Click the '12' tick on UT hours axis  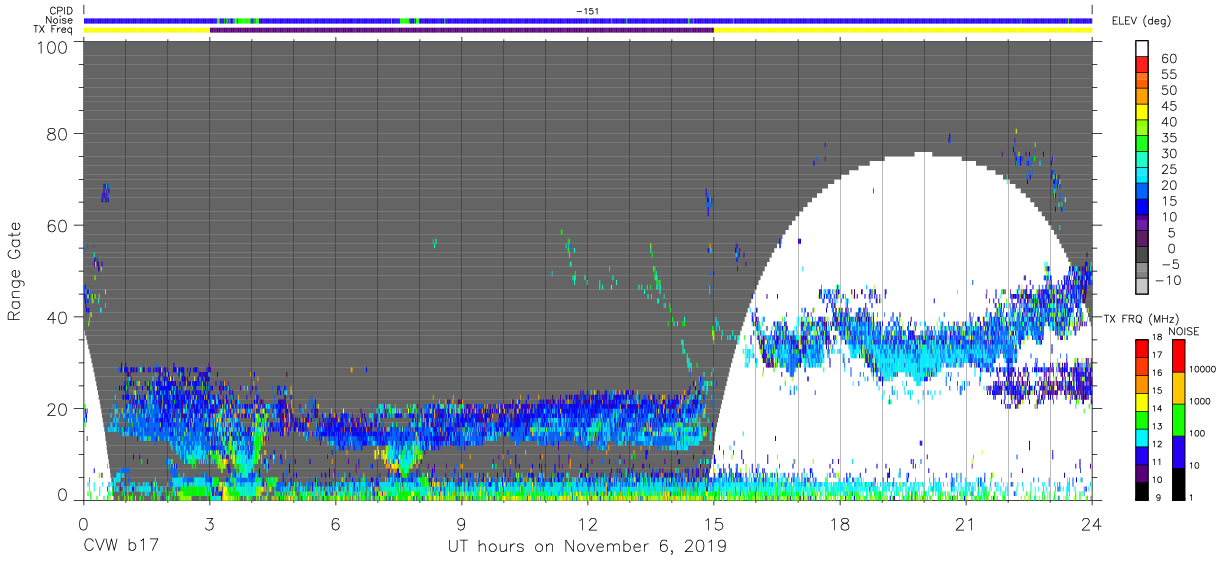tap(587, 524)
